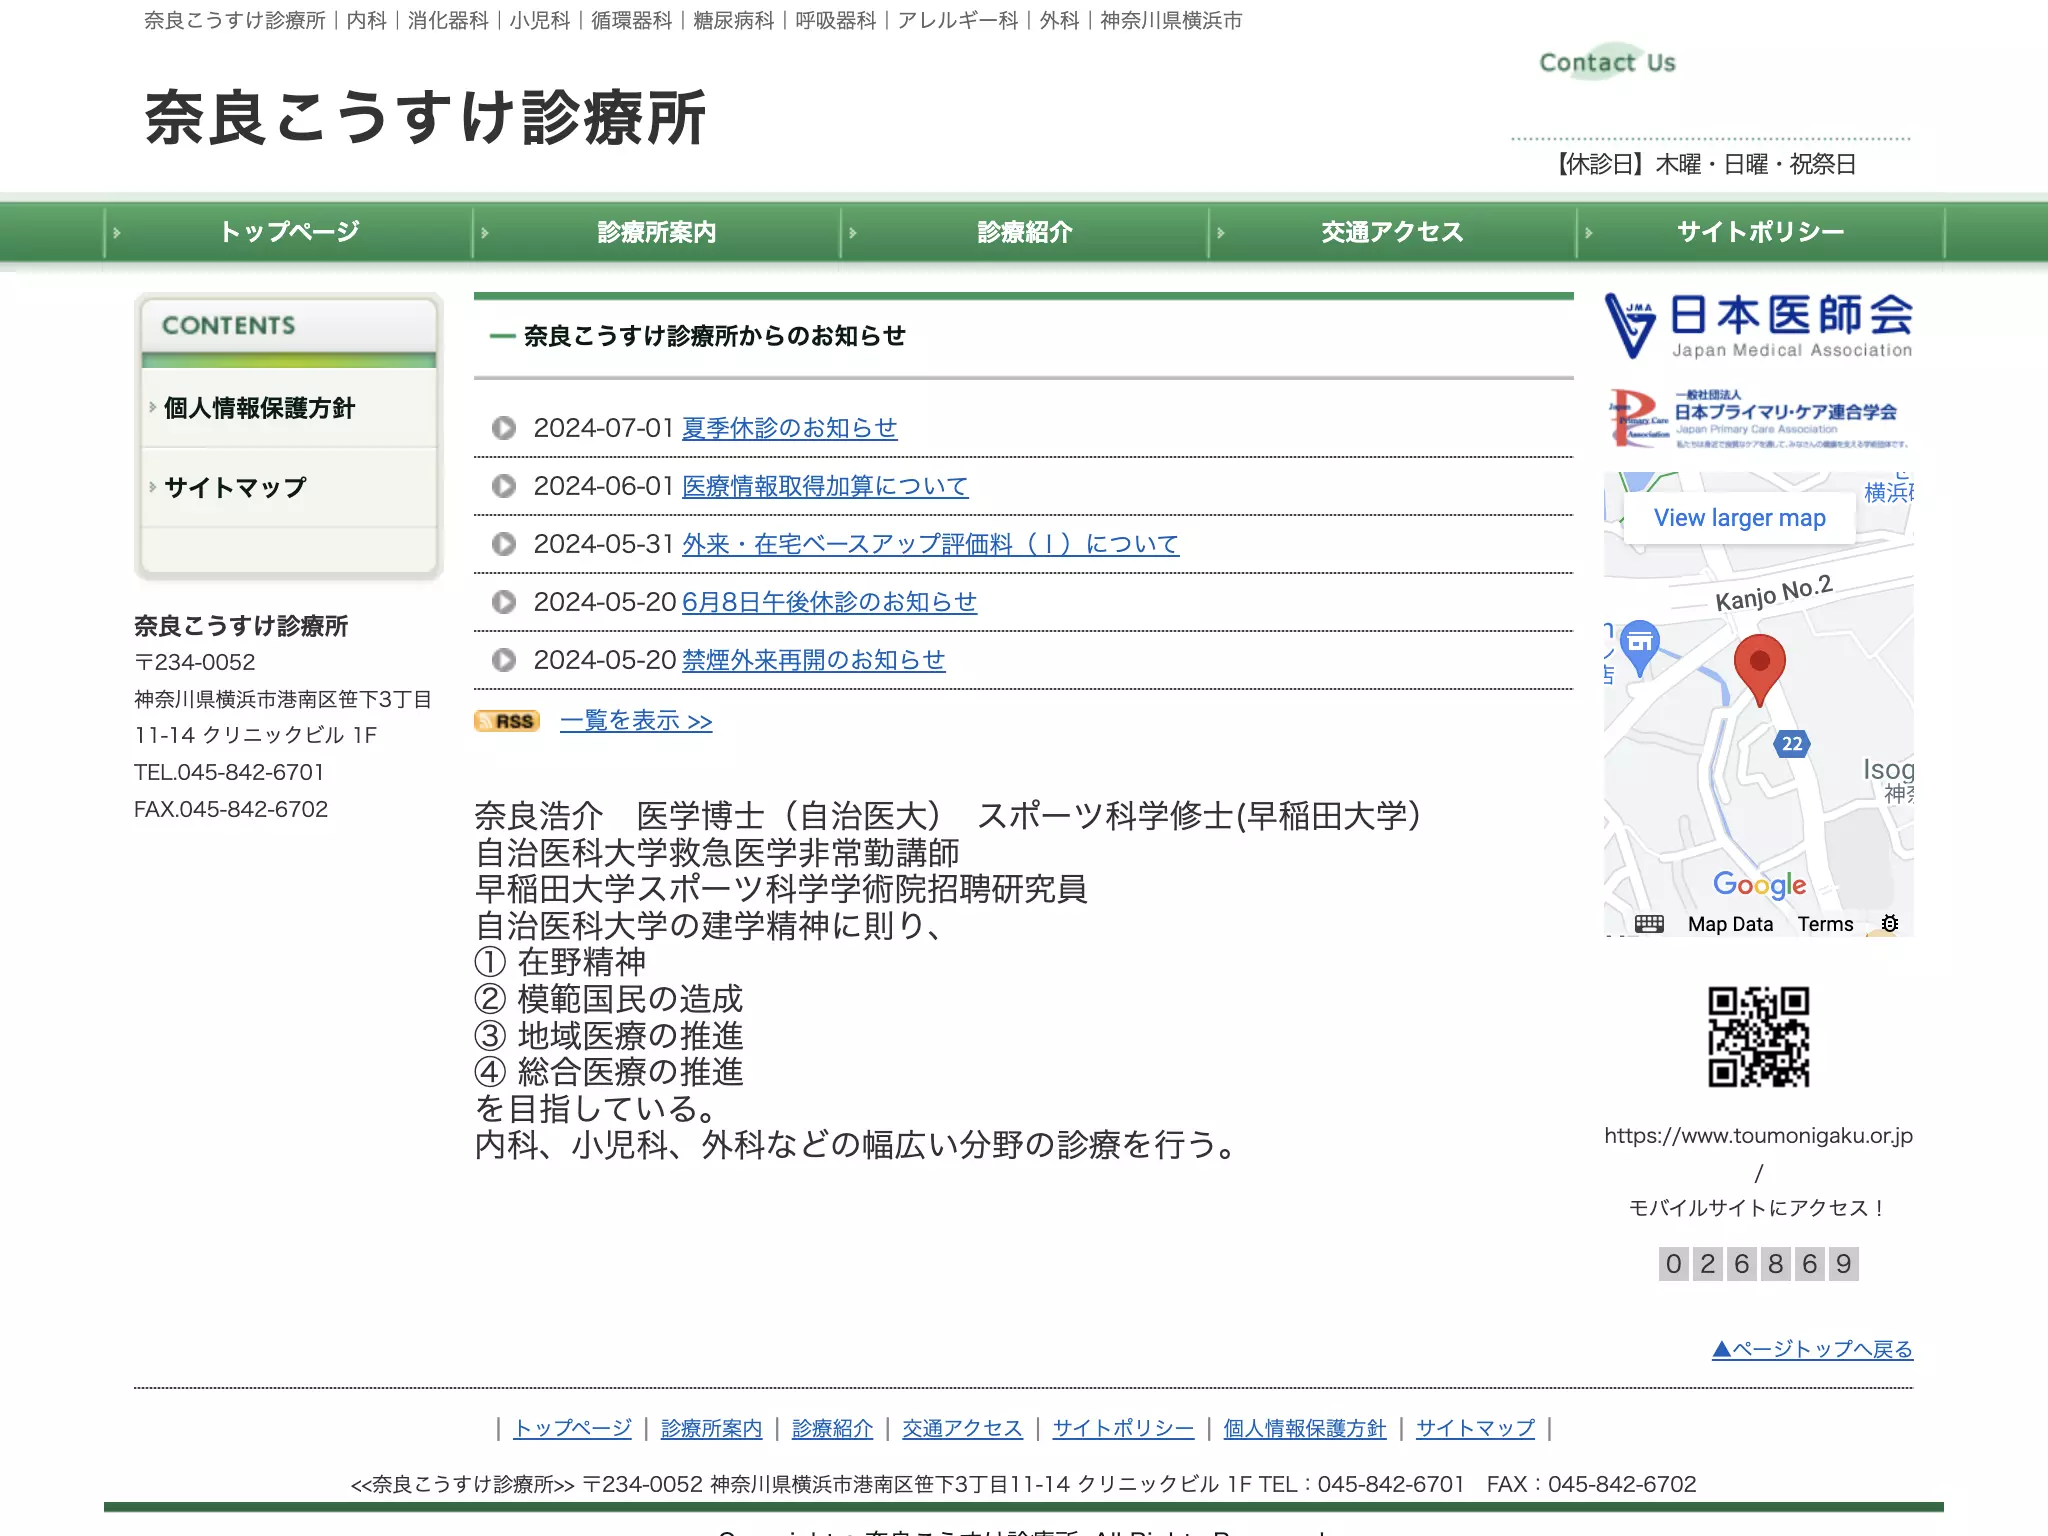Click Terms link on map

1825,924
